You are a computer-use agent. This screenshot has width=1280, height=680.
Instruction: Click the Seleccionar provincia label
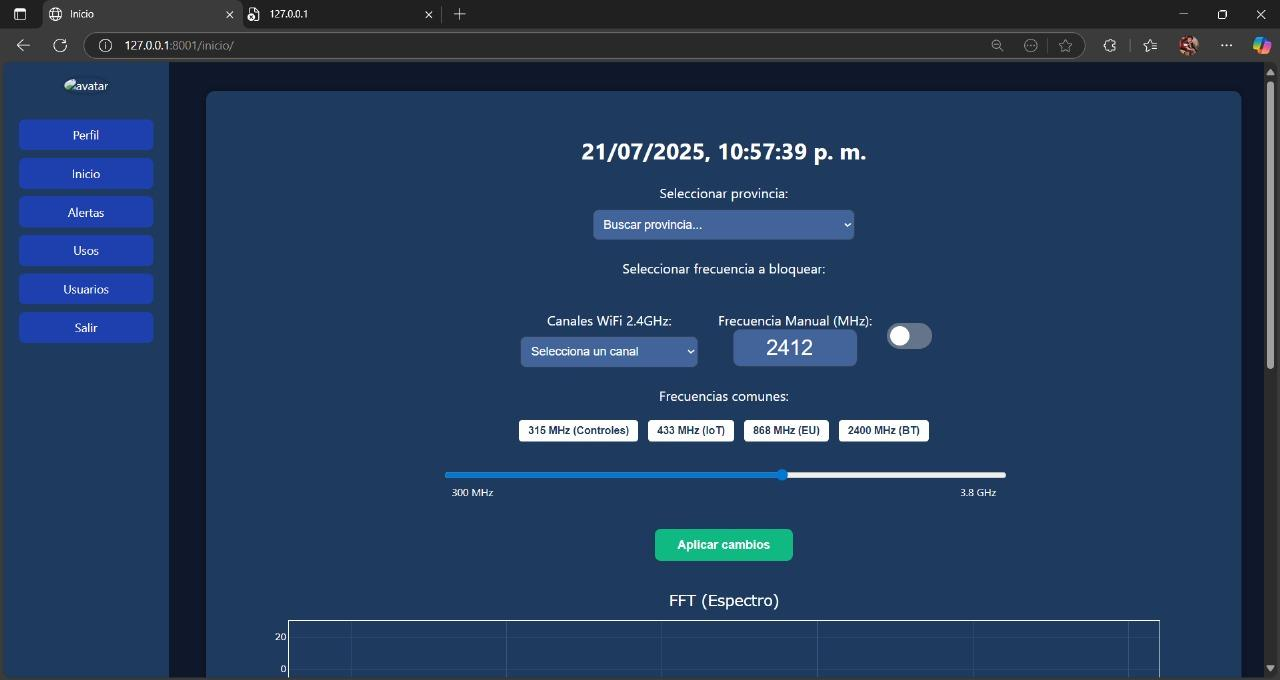tap(724, 193)
